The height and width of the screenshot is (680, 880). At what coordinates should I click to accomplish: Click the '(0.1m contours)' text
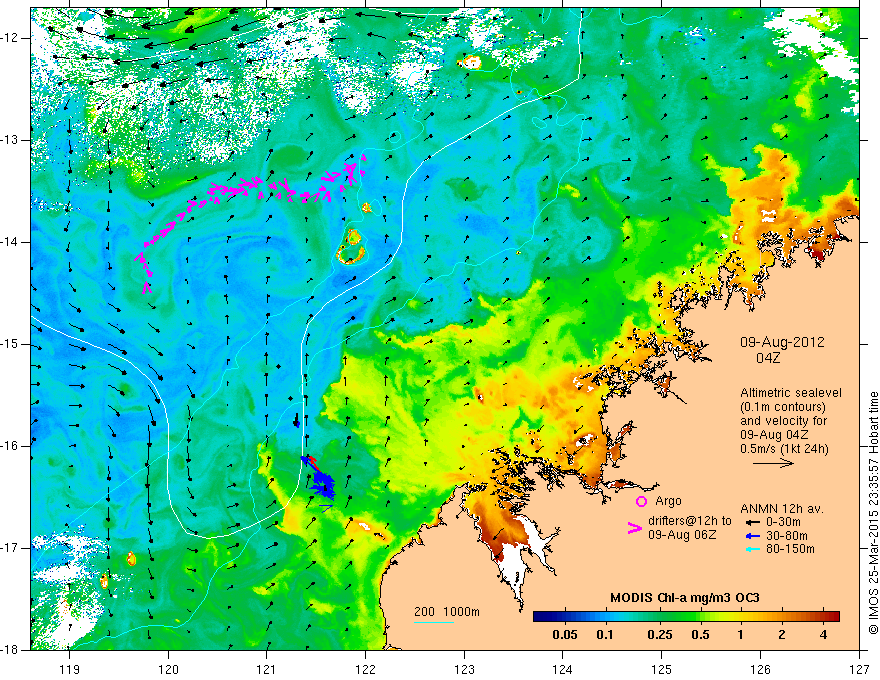tap(784, 407)
